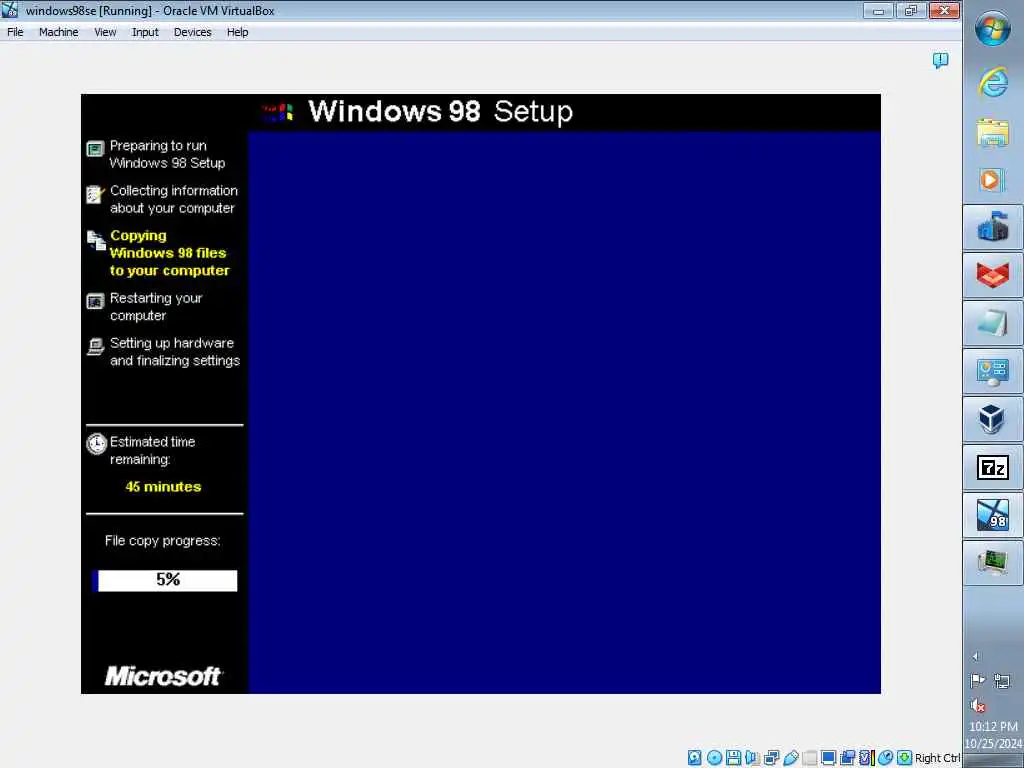Click the 'Estimated time remaining' label
This screenshot has height=768, width=1024.
pos(152,451)
